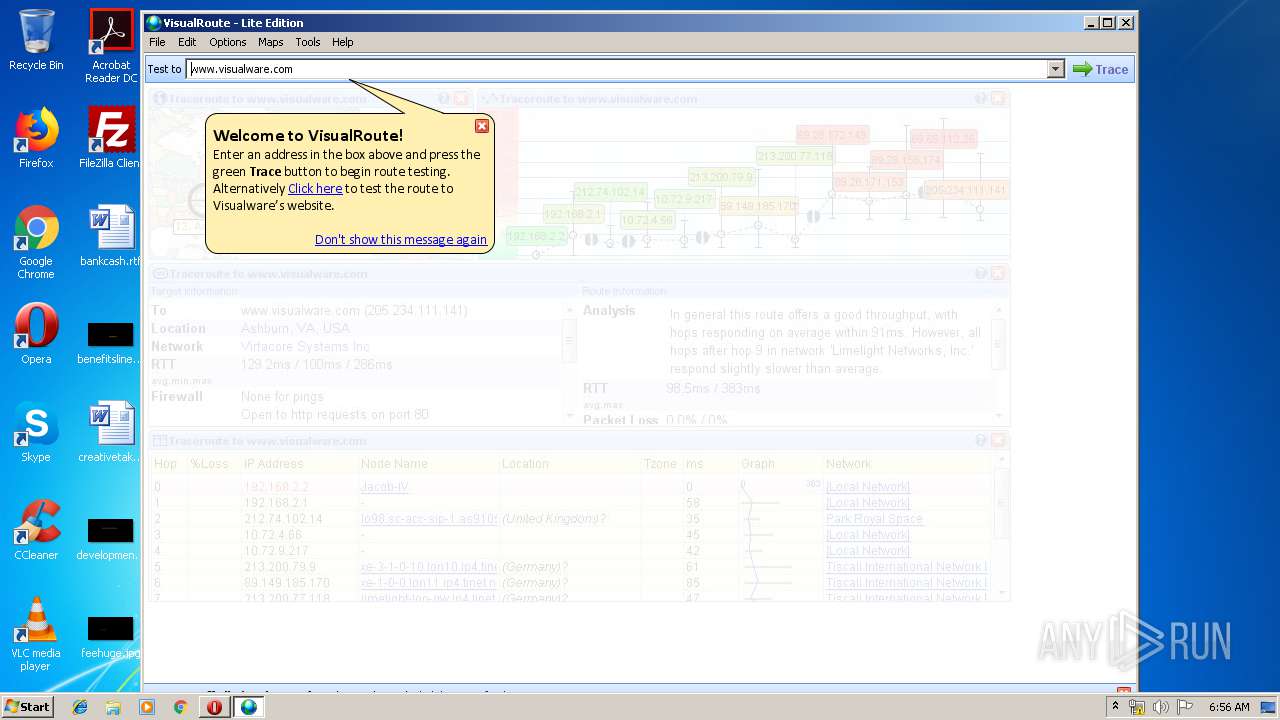
Task: Open the FileZilla Client desktop shortcut
Action: pos(111,138)
